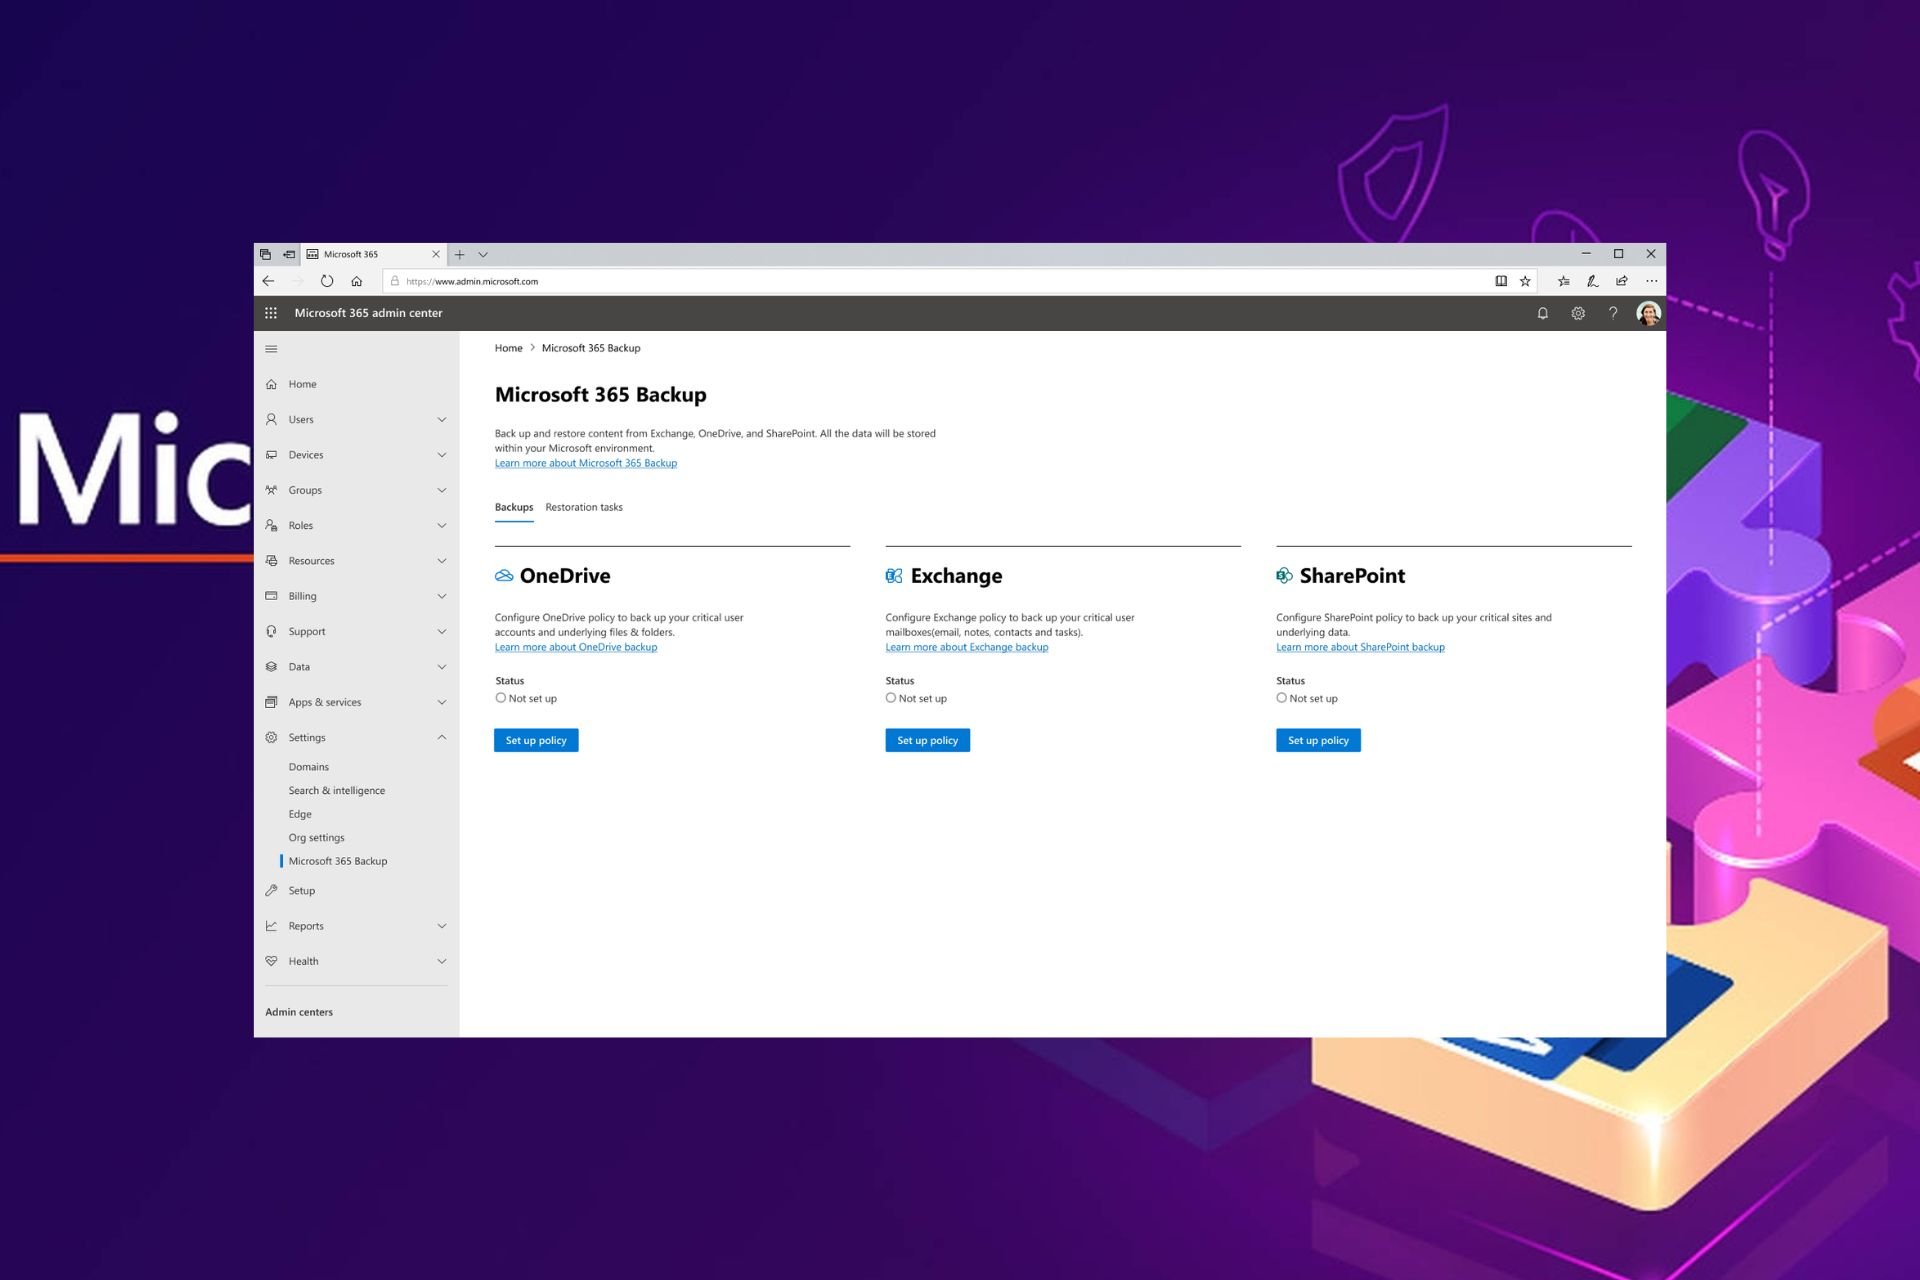
Task: Open Learn more about SharePoint backup
Action: pos(1360,647)
